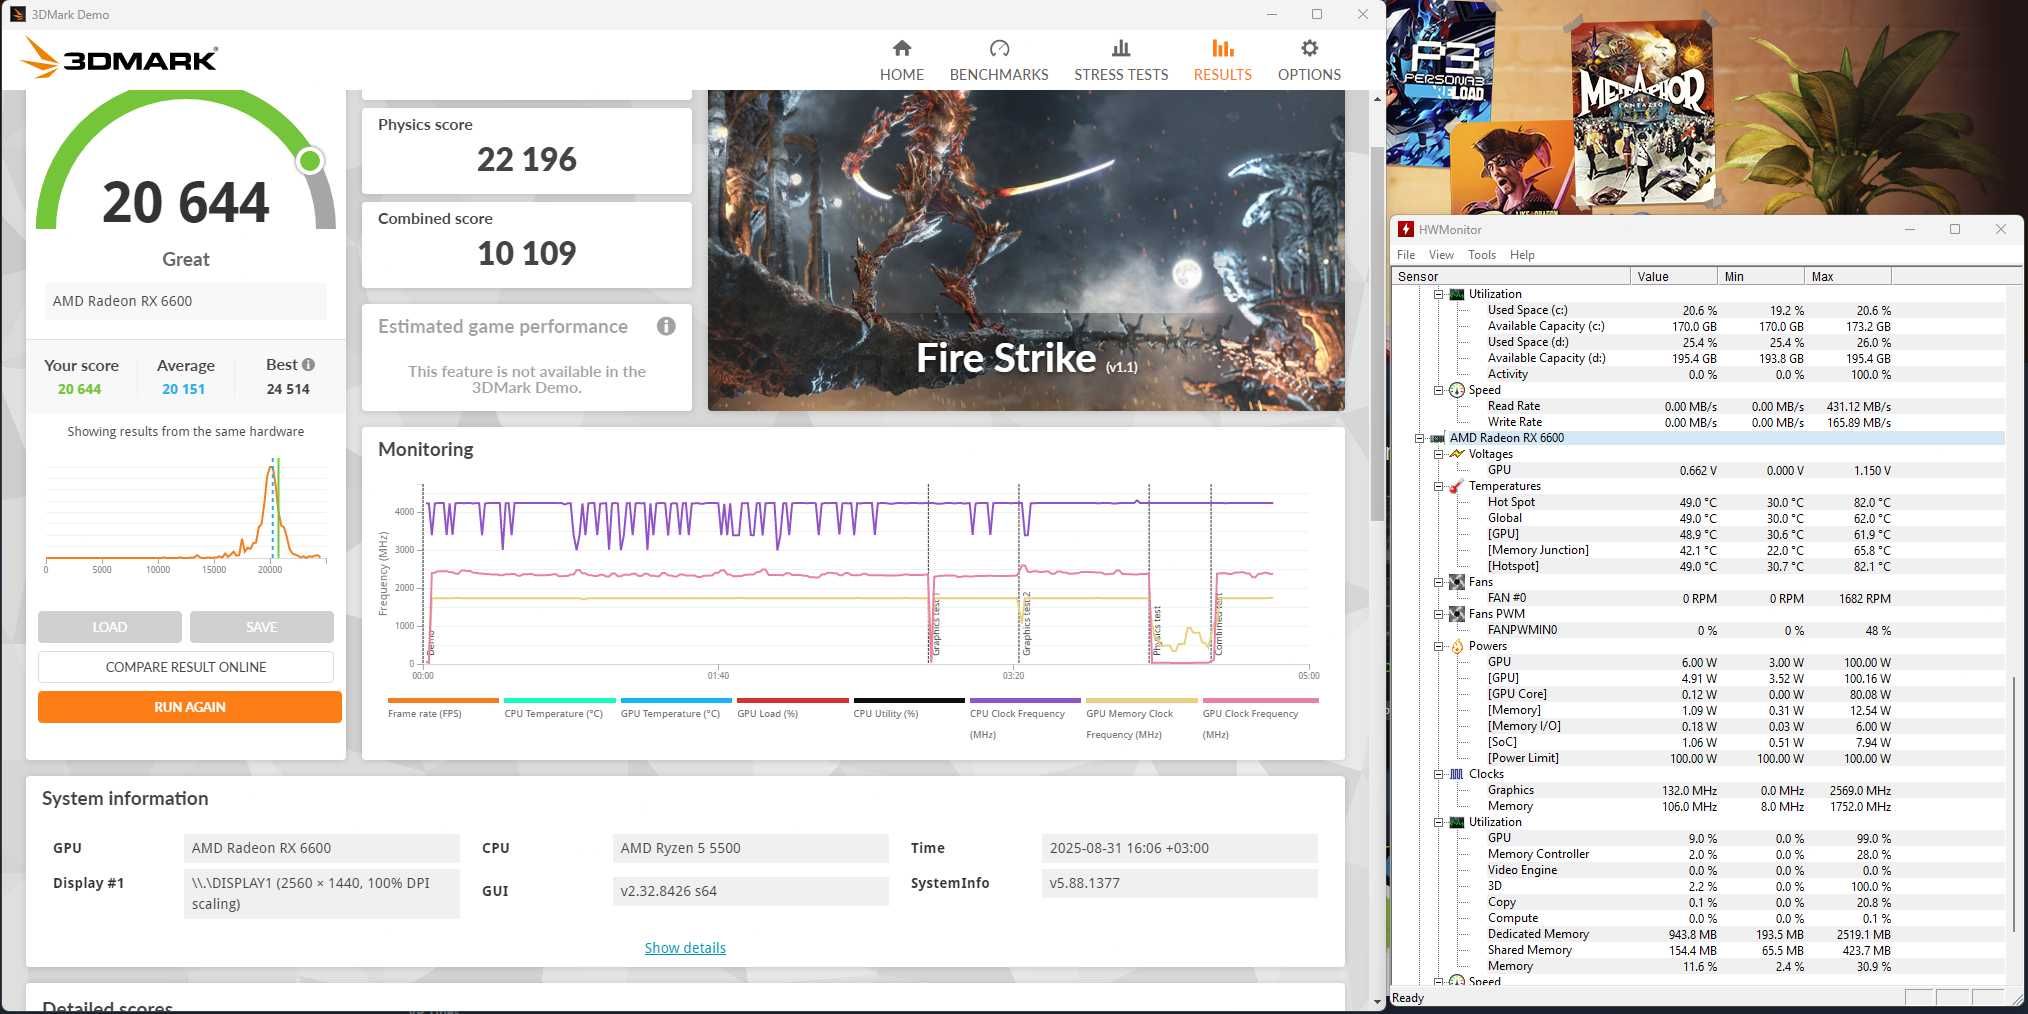Collapse the Temperatures tree node
The width and height of the screenshot is (2028, 1014).
[1438, 486]
